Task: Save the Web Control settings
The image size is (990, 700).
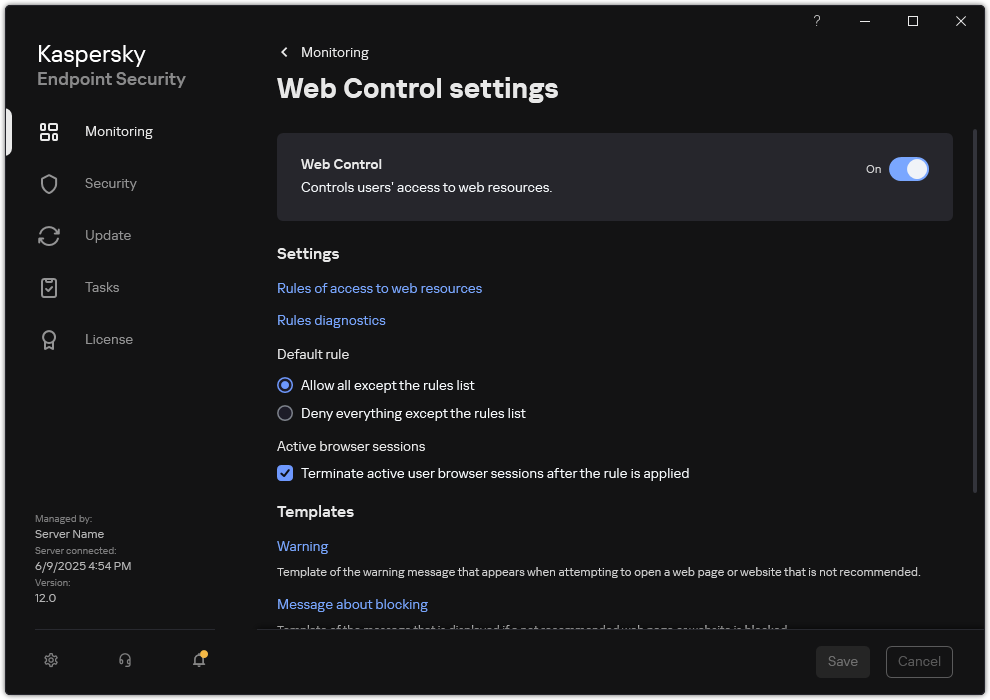Action: click(x=842, y=661)
